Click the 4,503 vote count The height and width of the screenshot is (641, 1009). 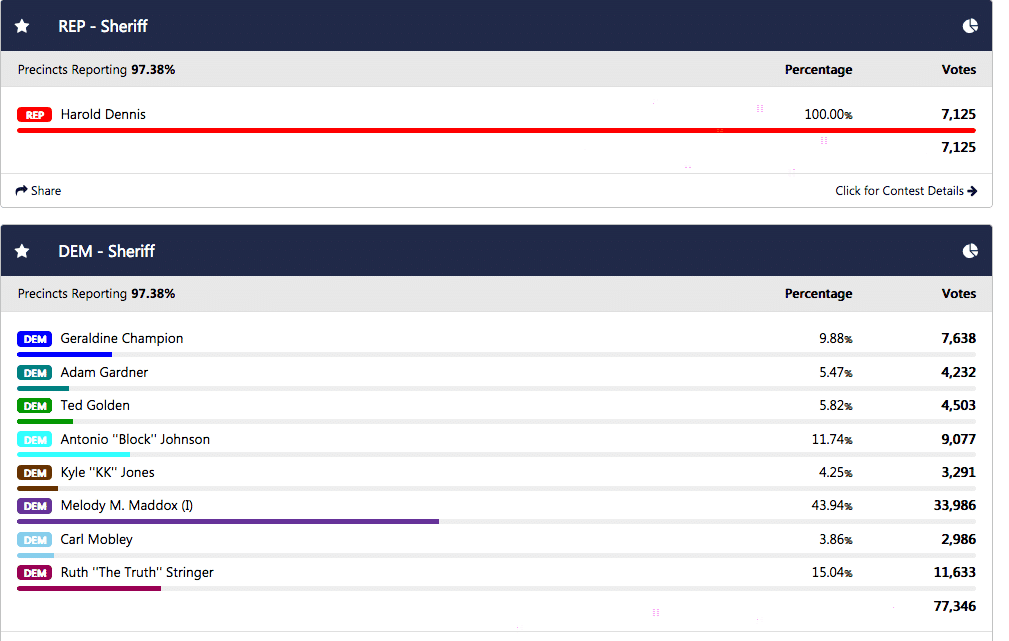tap(958, 405)
